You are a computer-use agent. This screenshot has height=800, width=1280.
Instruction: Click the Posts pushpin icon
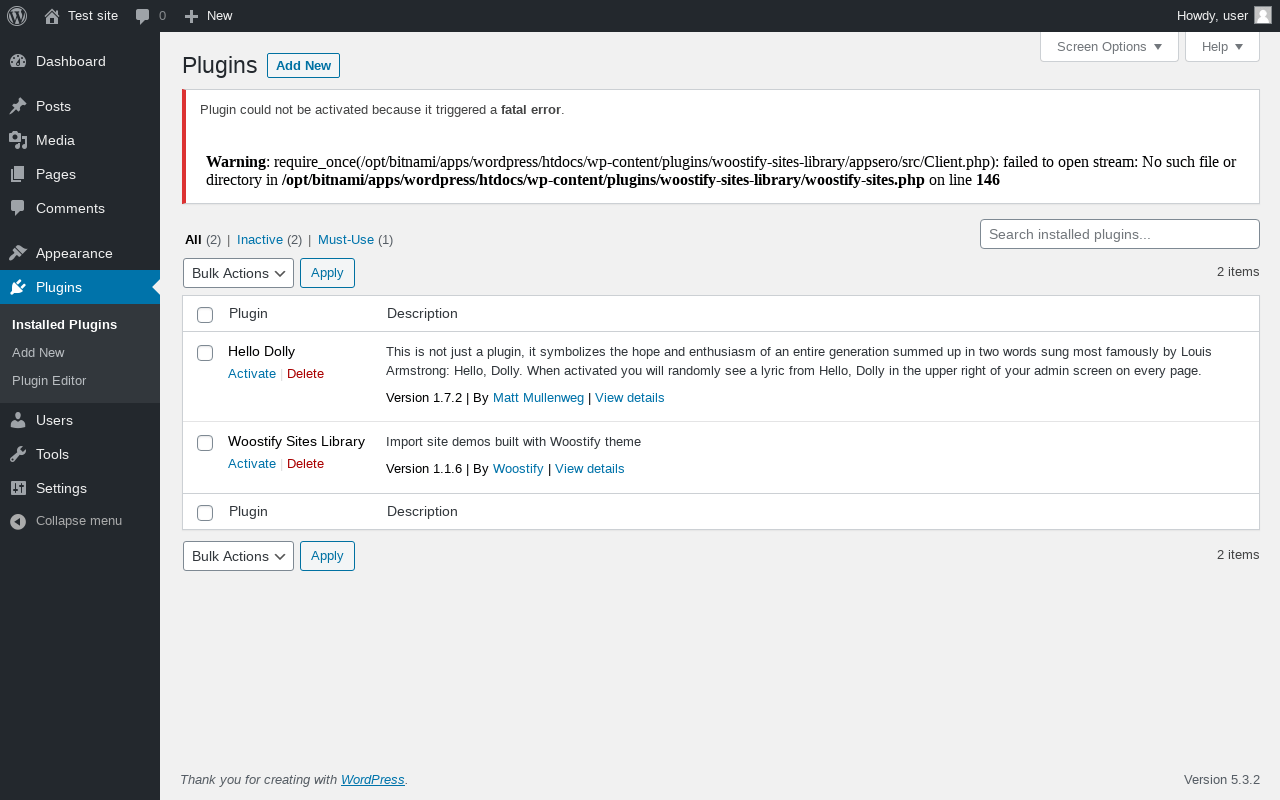point(18,106)
